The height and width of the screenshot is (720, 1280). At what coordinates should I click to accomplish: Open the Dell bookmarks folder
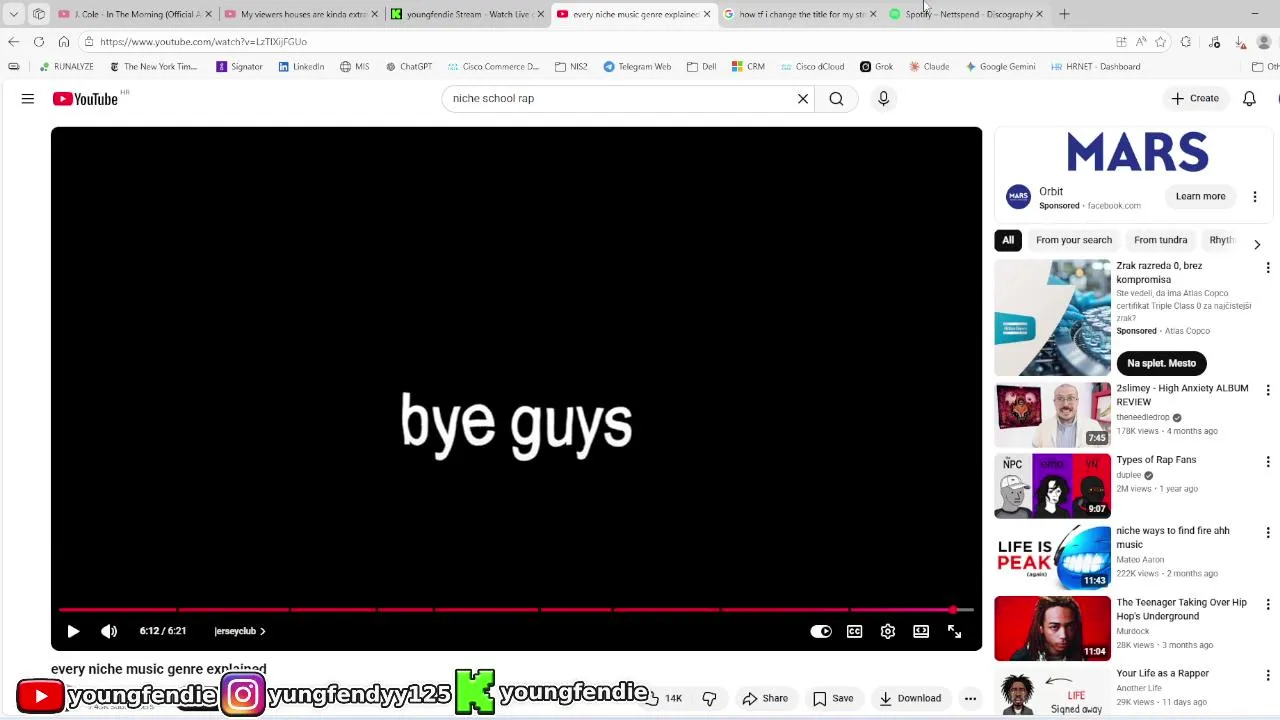point(701,67)
